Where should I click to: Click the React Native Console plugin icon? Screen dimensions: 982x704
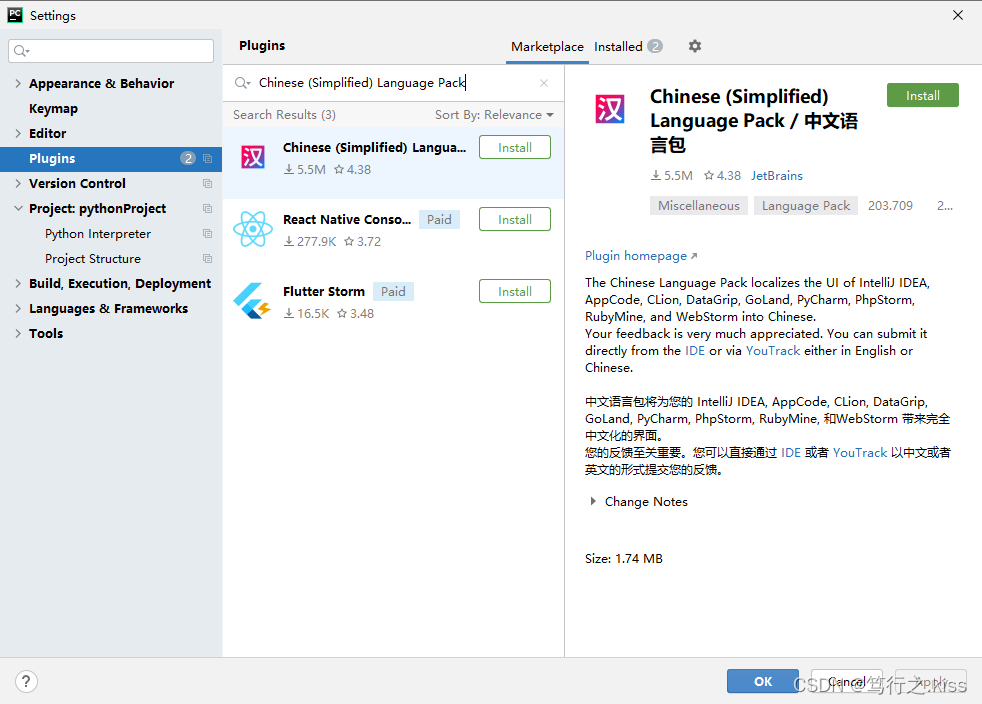coord(253,229)
